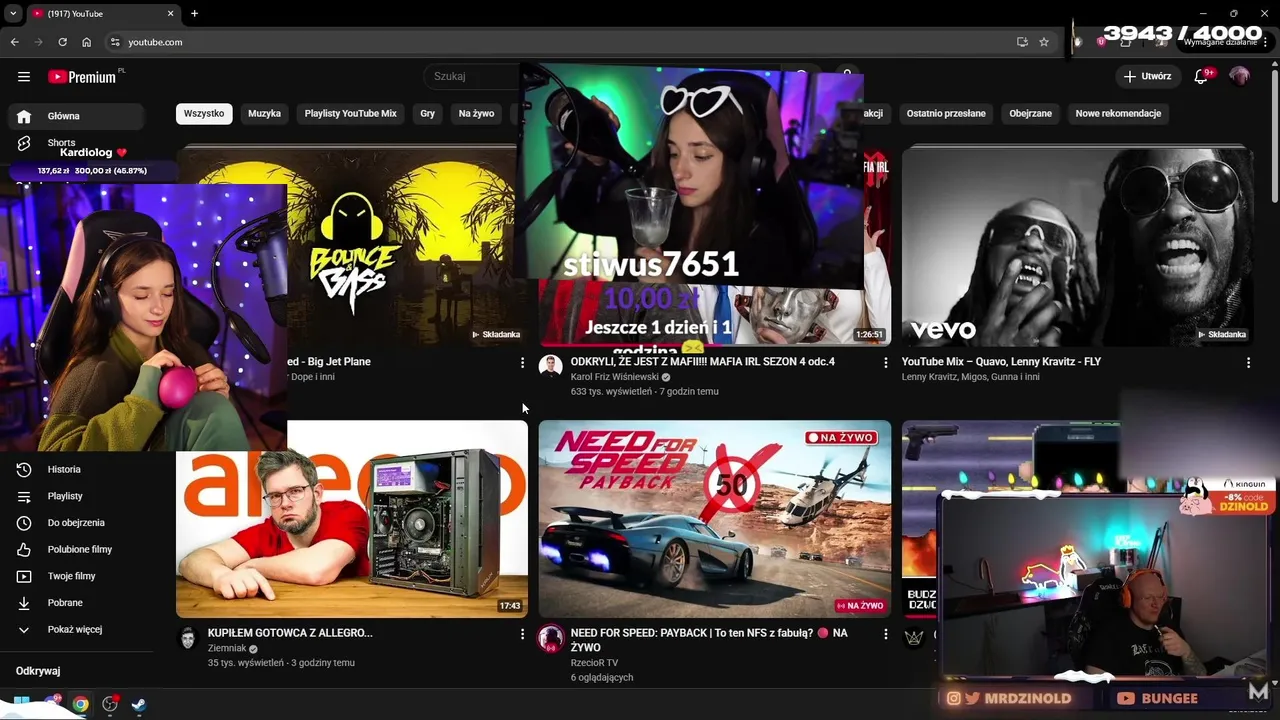1280x720 pixels.
Task: Open the KUPIŁEM GOTOWCA Z ALLEGRO title
Action: pyautogui.click(x=290, y=633)
